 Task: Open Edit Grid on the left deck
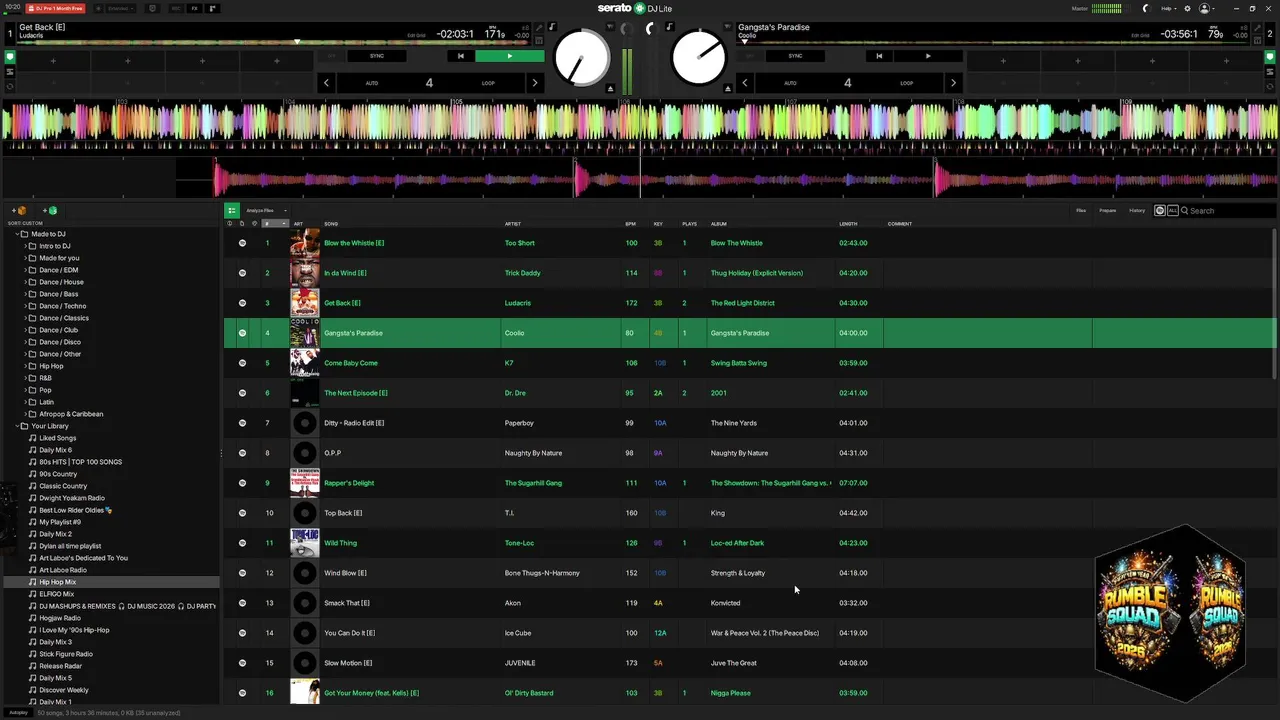point(416,35)
